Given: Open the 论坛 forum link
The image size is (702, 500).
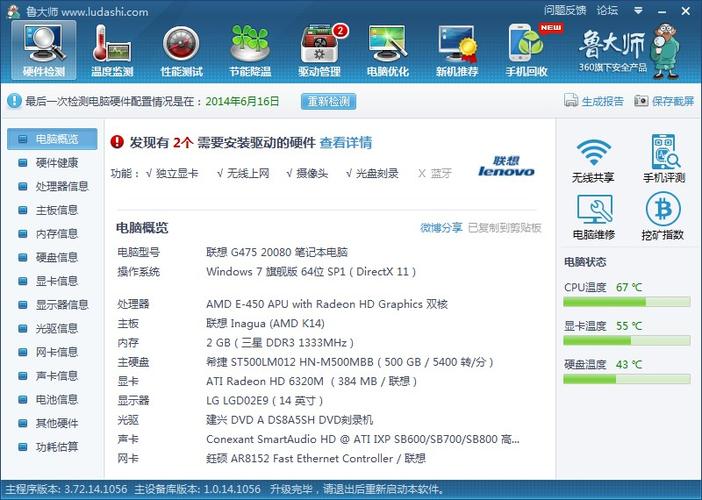Looking at the screenshot, I should click(607, 10).
